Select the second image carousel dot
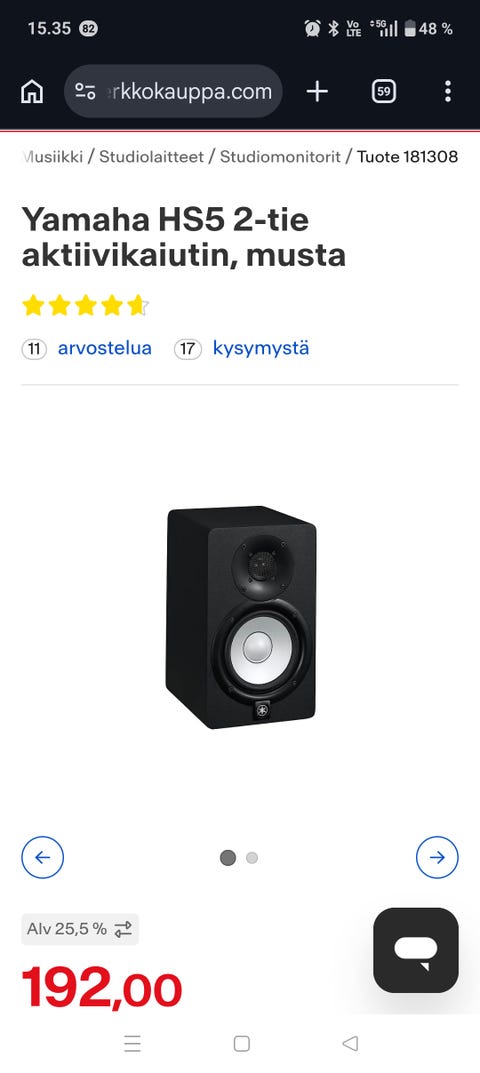Image resolution: width=480 pixels, height=1073 pixels. pos(252,857)
